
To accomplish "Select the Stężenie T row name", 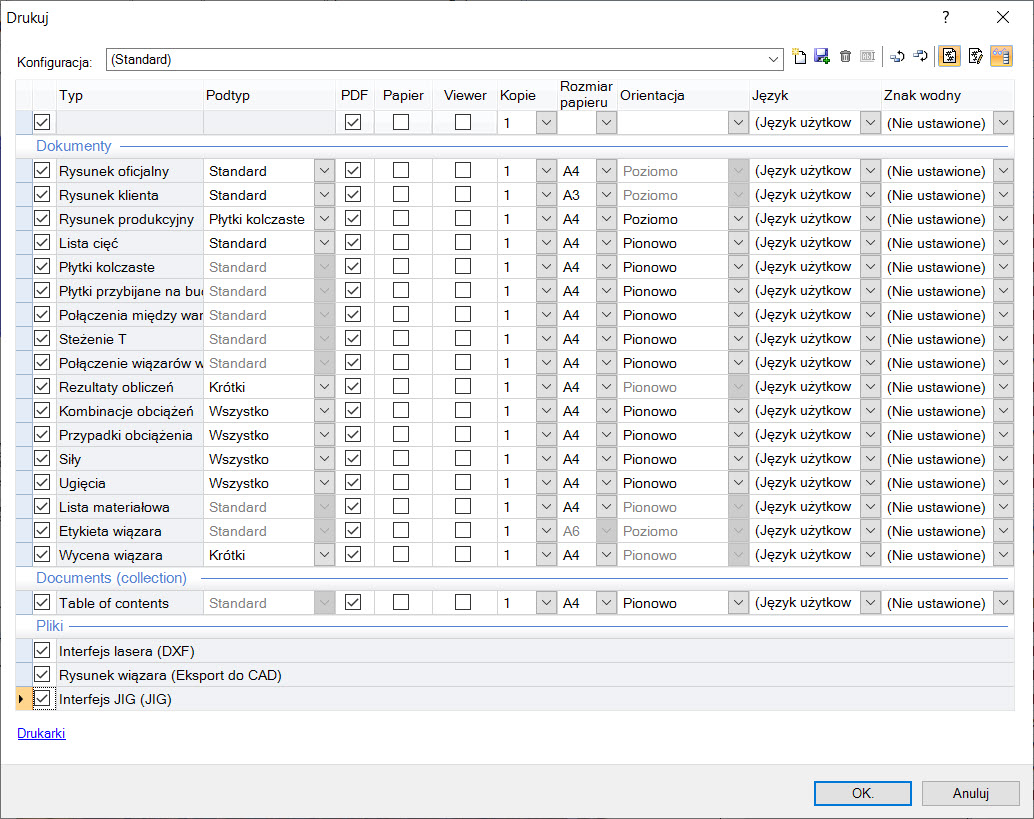I will (x=92, y=339).
